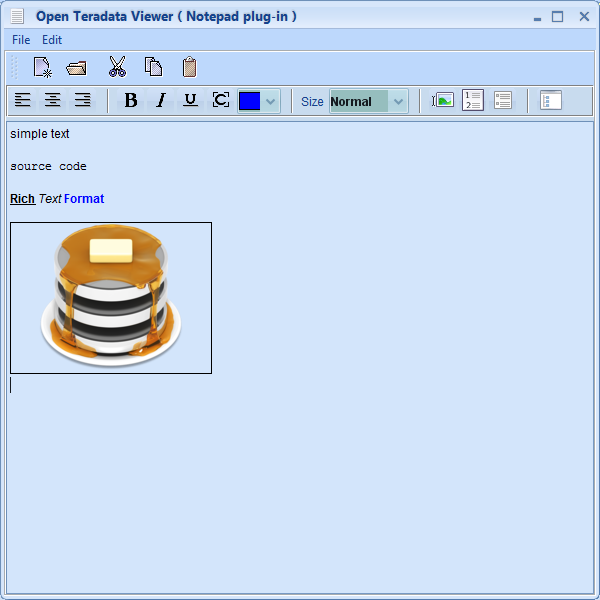
Task: Cut selection with the scissors icon
Action: click(x=117, y=68)
